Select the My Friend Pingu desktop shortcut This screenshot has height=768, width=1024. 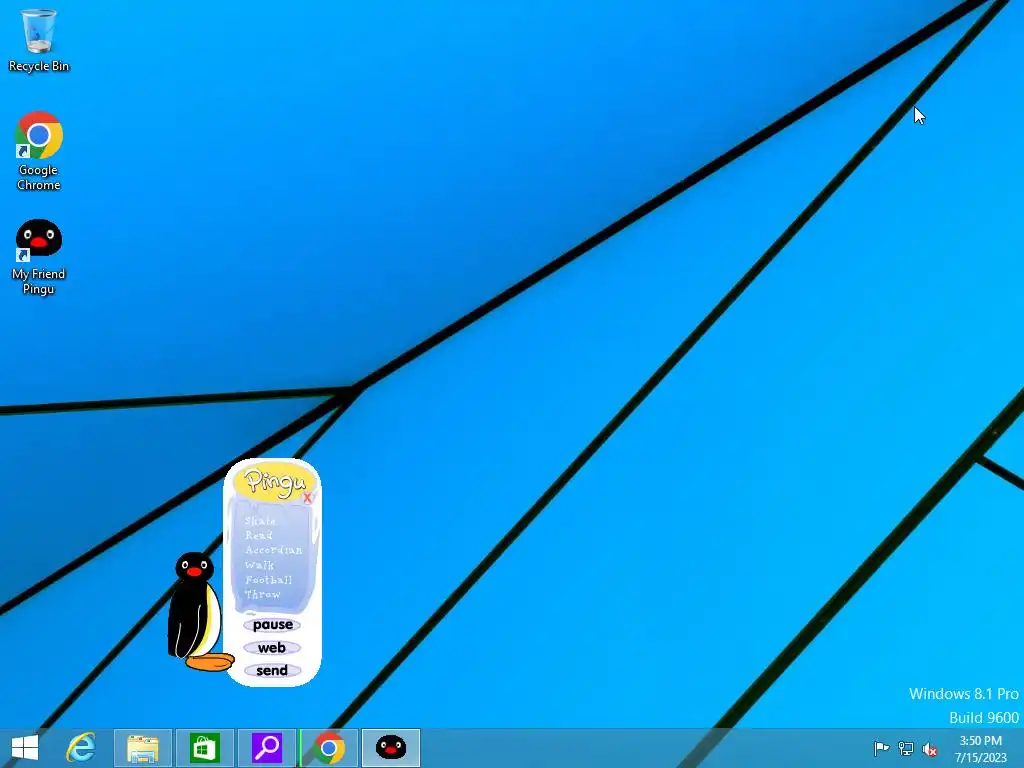click(x=39, y=257)
